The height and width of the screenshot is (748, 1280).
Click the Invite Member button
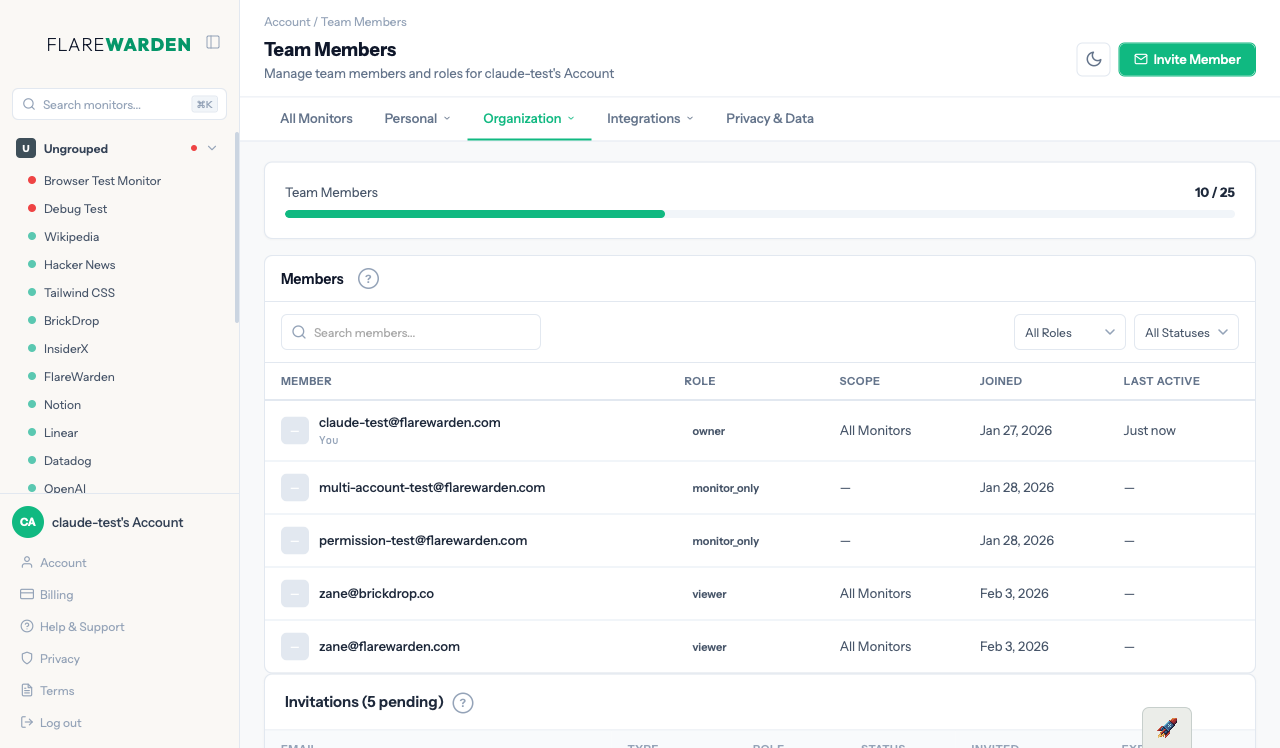(1186, 59)
